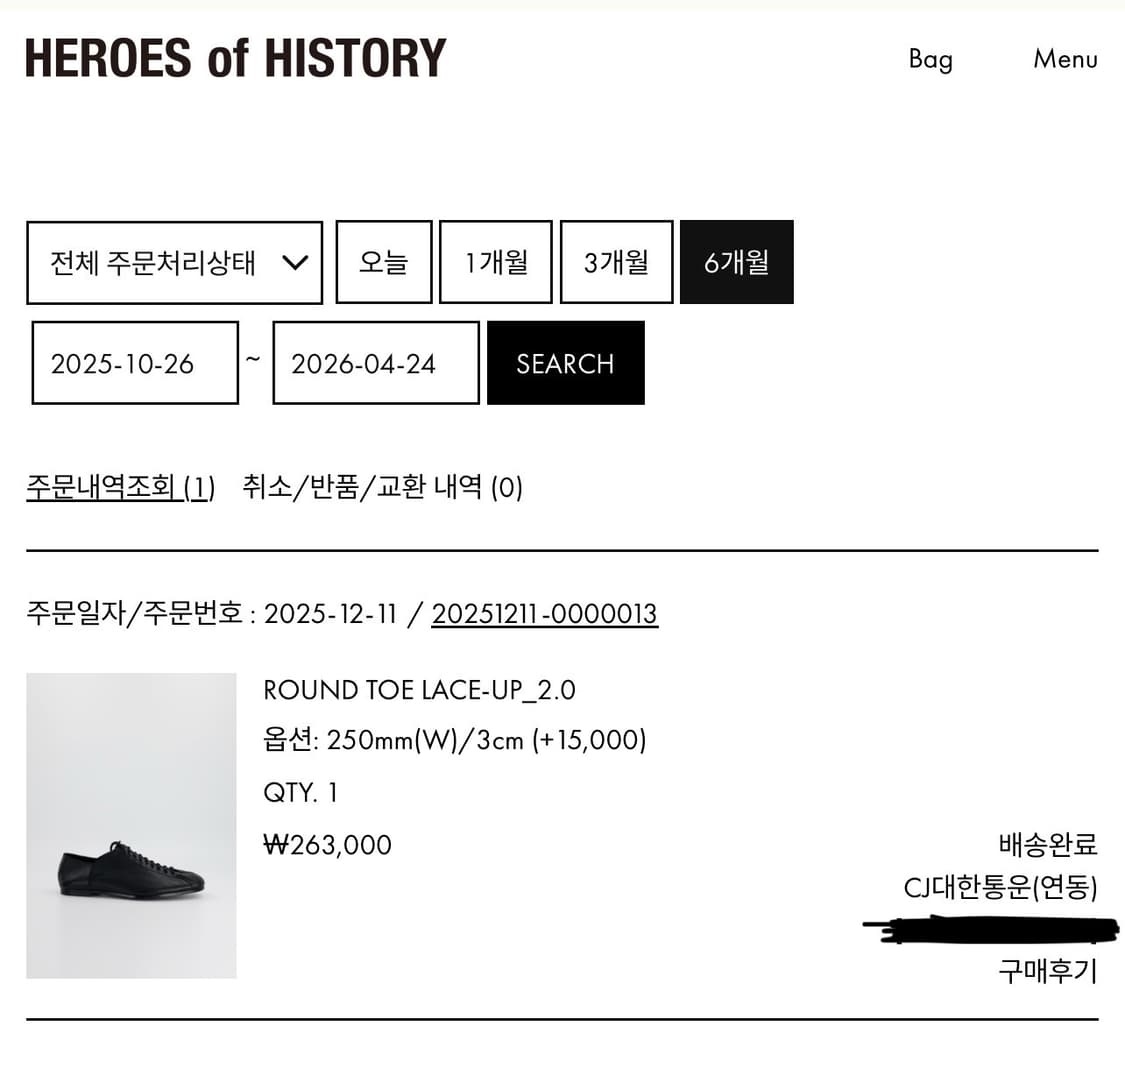The height and width of the screenshot is (1069, 1125).
Task: Open the ROUND TOE LACE-UP_2.0 product name
Action: point(419,690)
